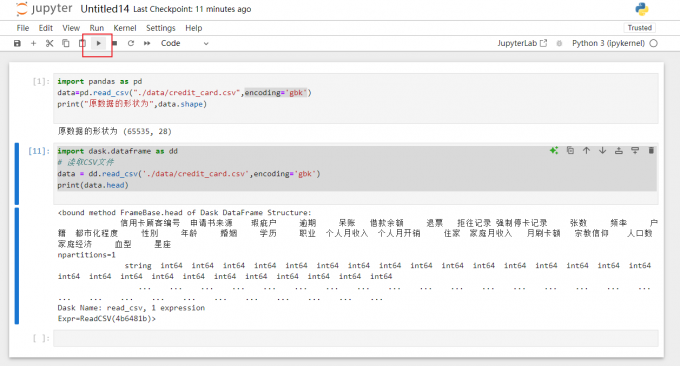This screenshot has height=366, width=680.
Task: Interrupt the kernel with the stop icon
Action: coord(114,43)
